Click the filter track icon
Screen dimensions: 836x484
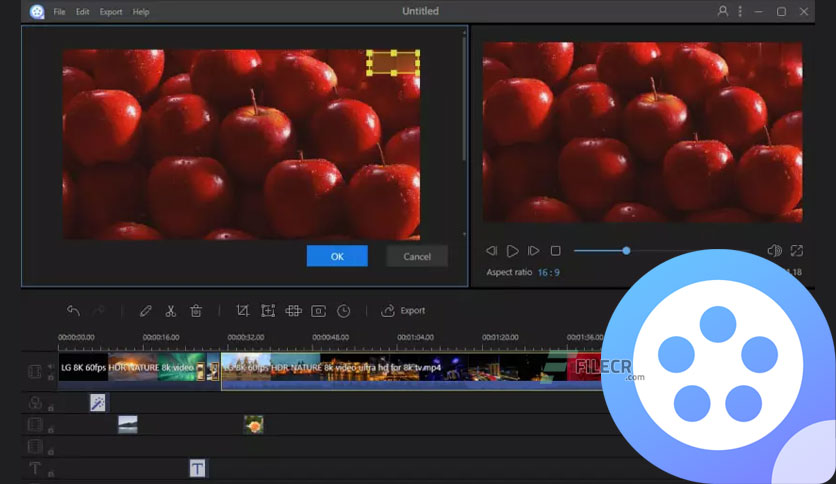pos(35,403)
